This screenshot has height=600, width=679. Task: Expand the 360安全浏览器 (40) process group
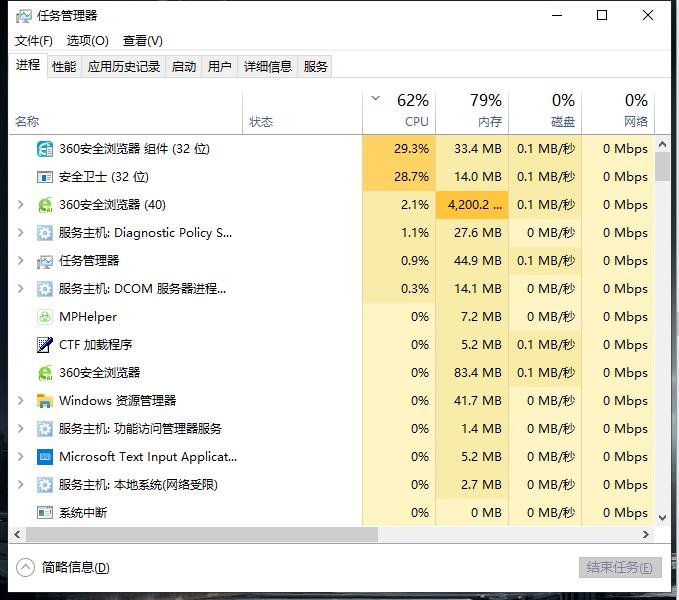pyautogui.click(x=20, y=205)
